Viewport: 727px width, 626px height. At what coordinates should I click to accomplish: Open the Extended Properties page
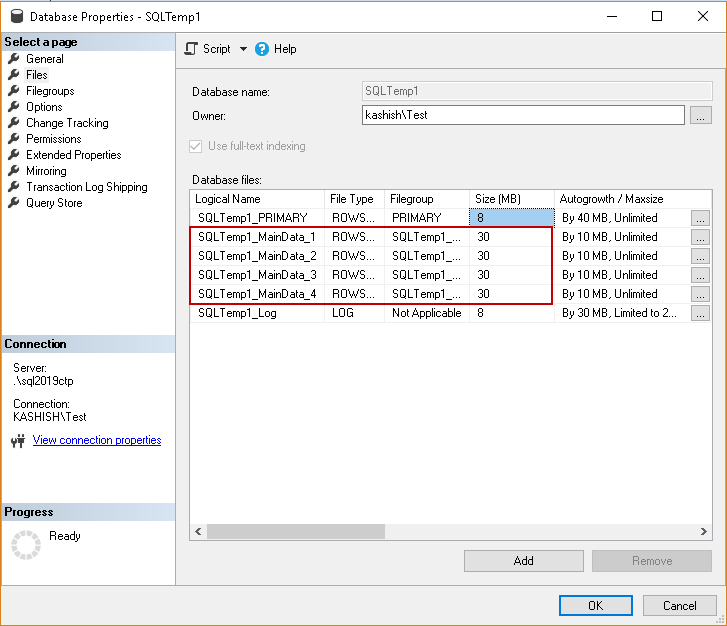point(74,155)
